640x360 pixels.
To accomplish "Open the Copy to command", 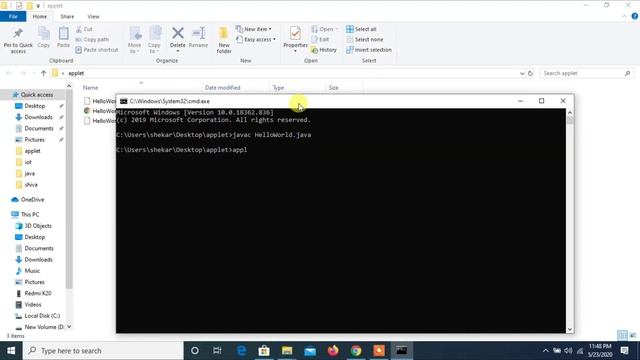I will (154, 40).
